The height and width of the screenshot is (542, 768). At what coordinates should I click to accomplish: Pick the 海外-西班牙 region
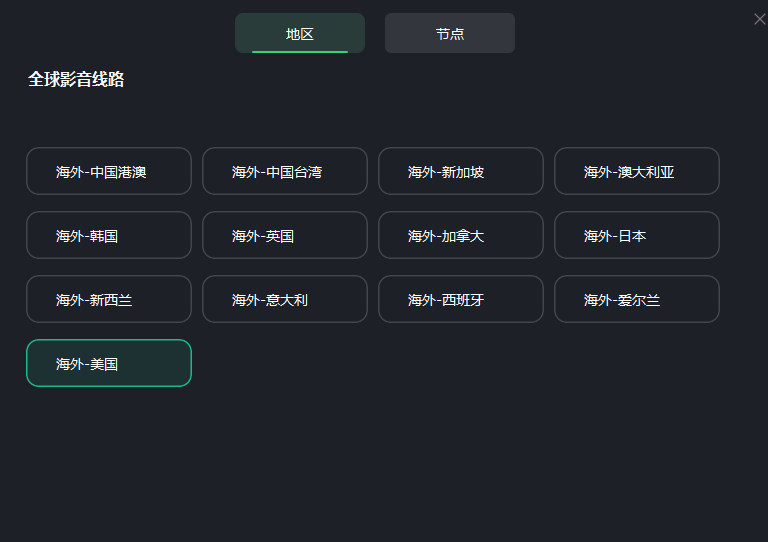(461, 299)
